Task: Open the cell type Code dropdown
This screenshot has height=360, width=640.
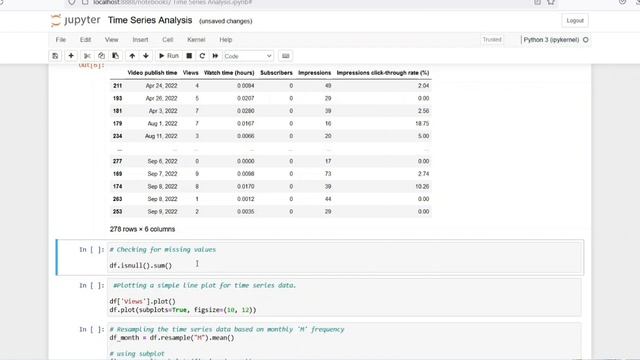Action: pos(248,56)
